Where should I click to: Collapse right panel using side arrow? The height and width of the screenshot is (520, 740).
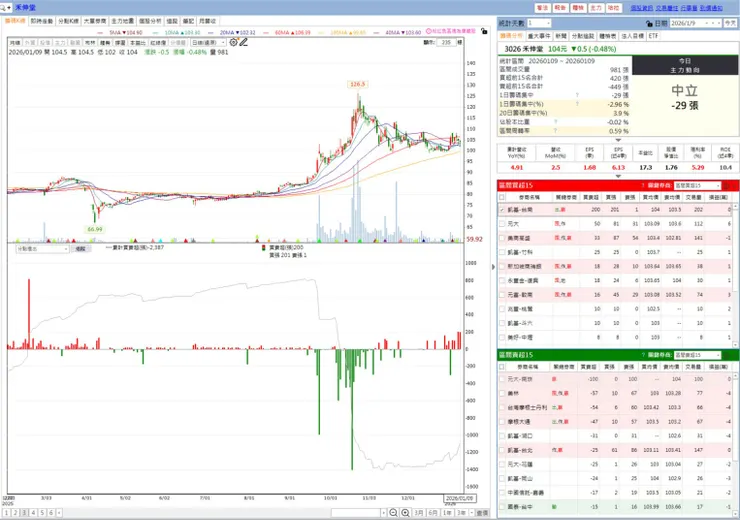pyautogui.click(x=493, y=267)
